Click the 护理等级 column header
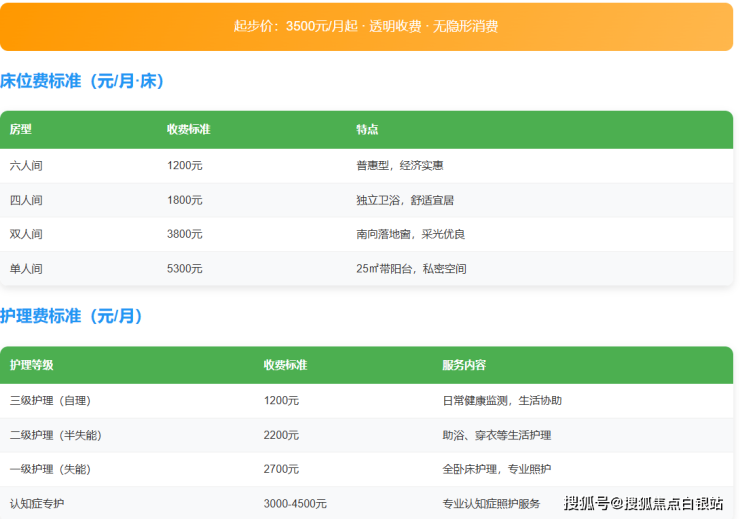This screenshot has width=740, height=519. [32, 365]
